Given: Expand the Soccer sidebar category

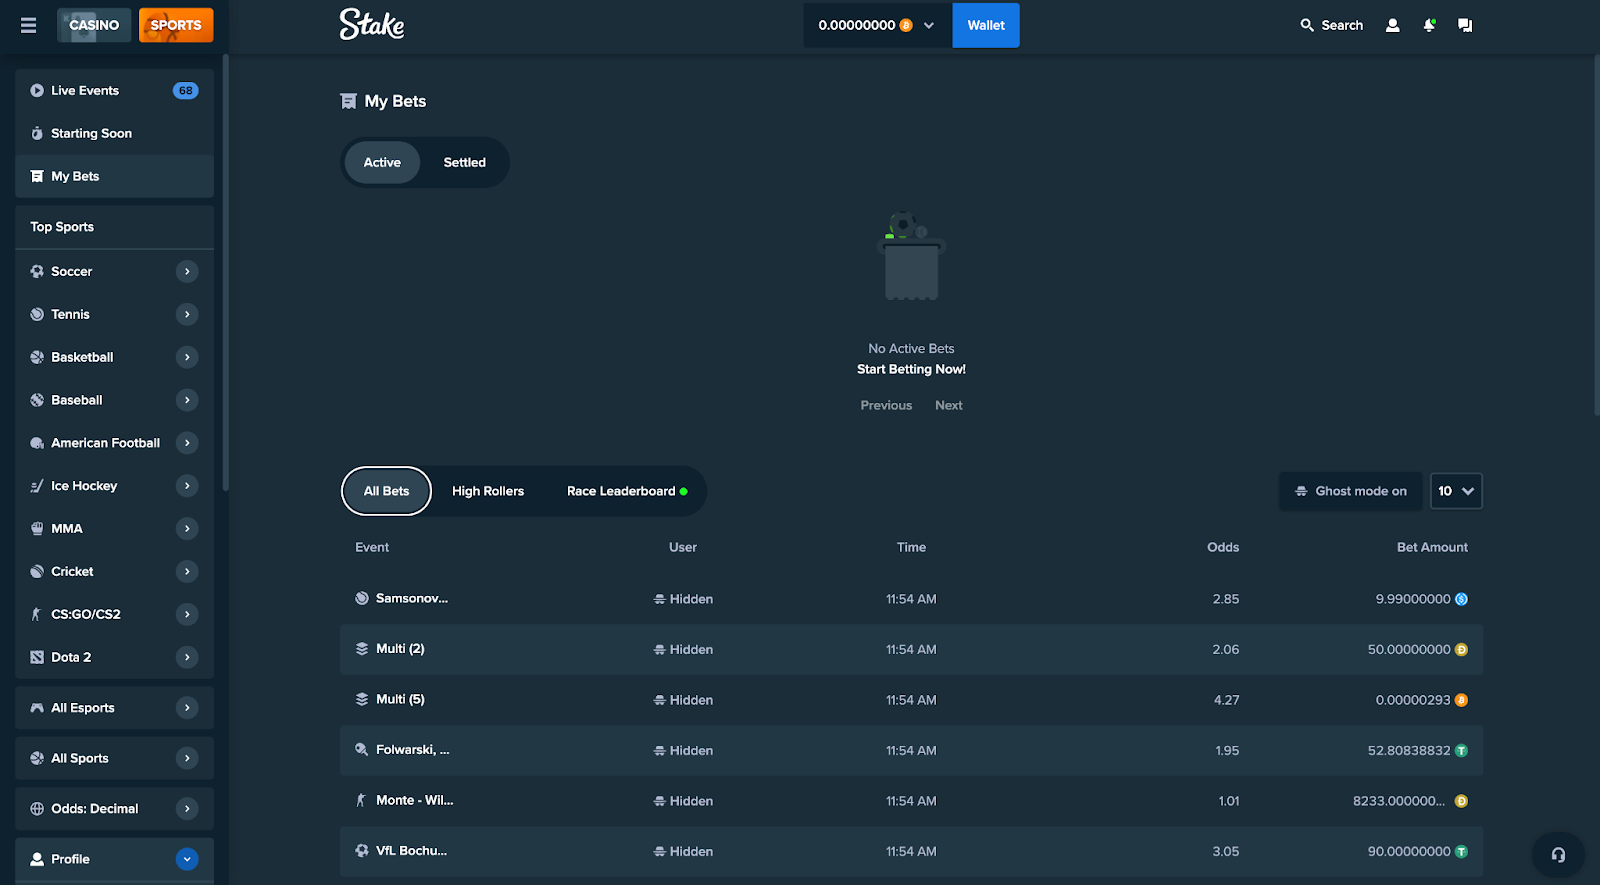Looking at the screenshot, I should [x=187, y=271].
